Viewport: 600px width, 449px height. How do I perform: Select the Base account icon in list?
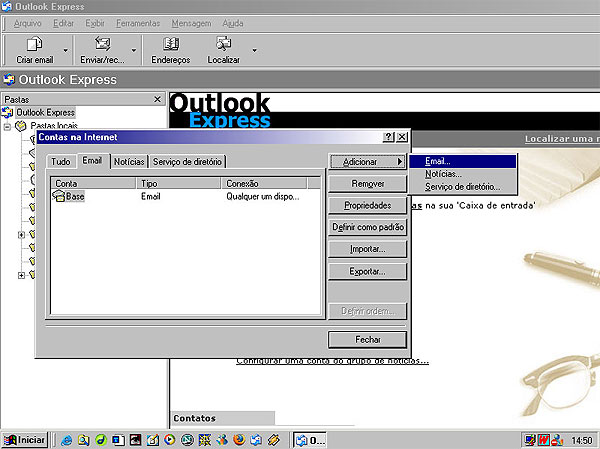(58, 197)
